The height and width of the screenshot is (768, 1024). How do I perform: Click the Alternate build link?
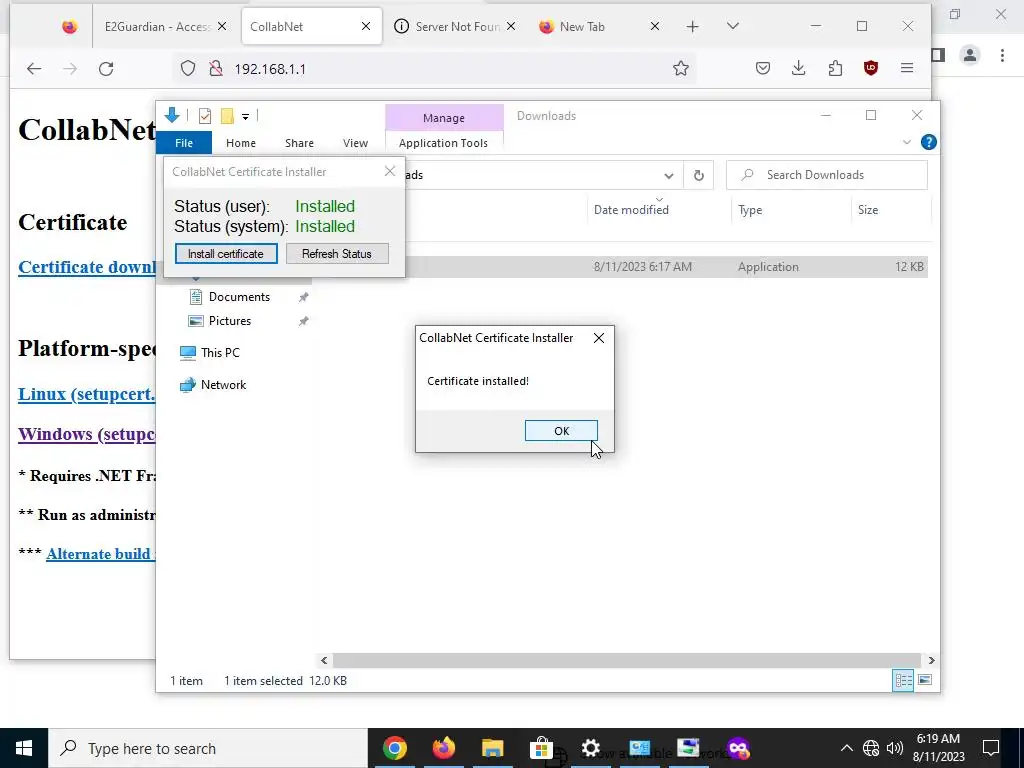(x=101, y=554)
